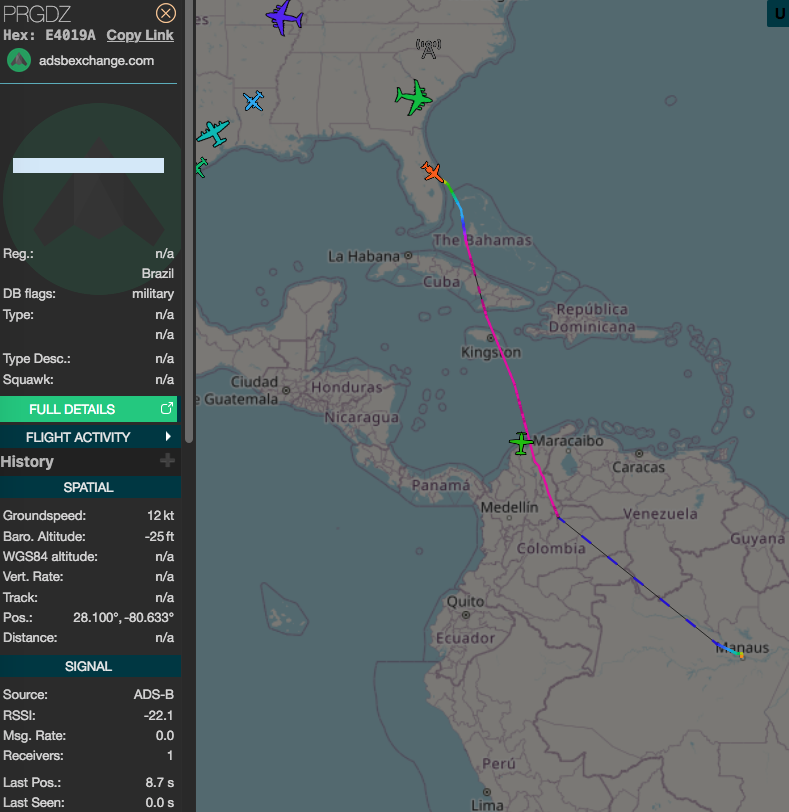
Task: Click the Brazil country text
Action: click(x=158, y=273)
